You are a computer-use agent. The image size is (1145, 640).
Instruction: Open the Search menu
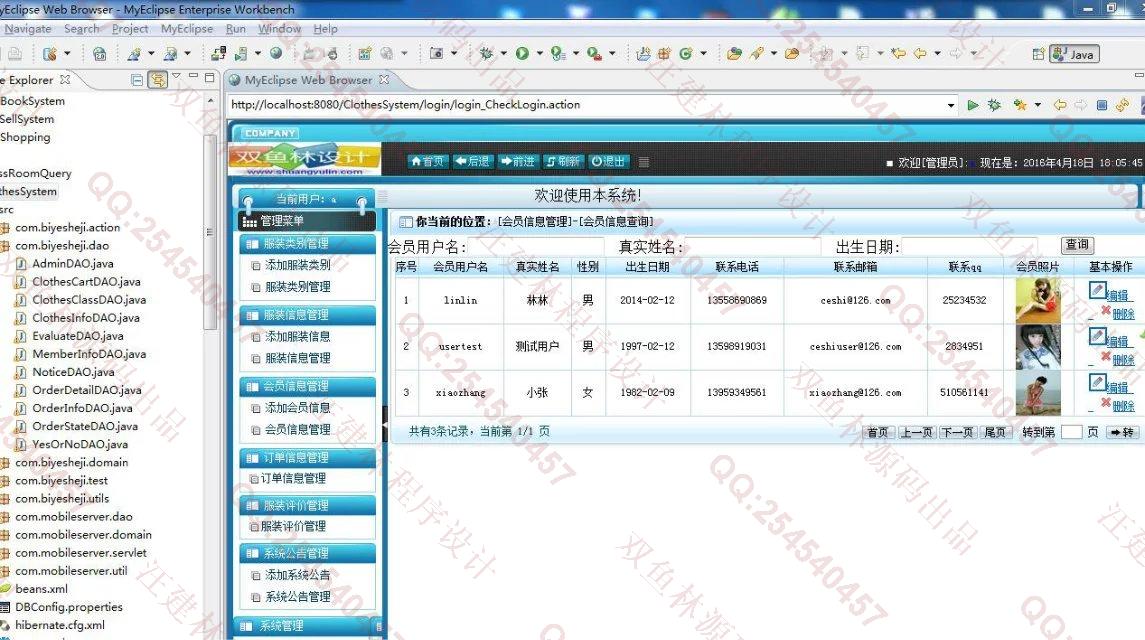81,28
